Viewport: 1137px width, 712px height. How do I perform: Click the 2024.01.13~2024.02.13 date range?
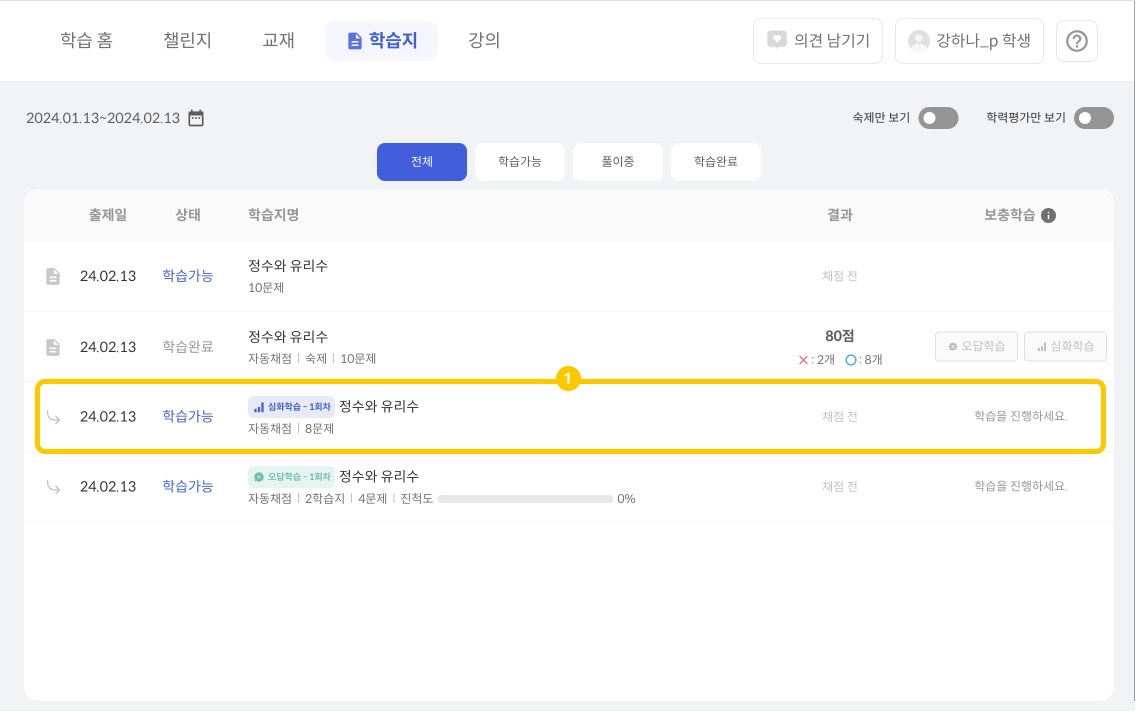(103, 118)
